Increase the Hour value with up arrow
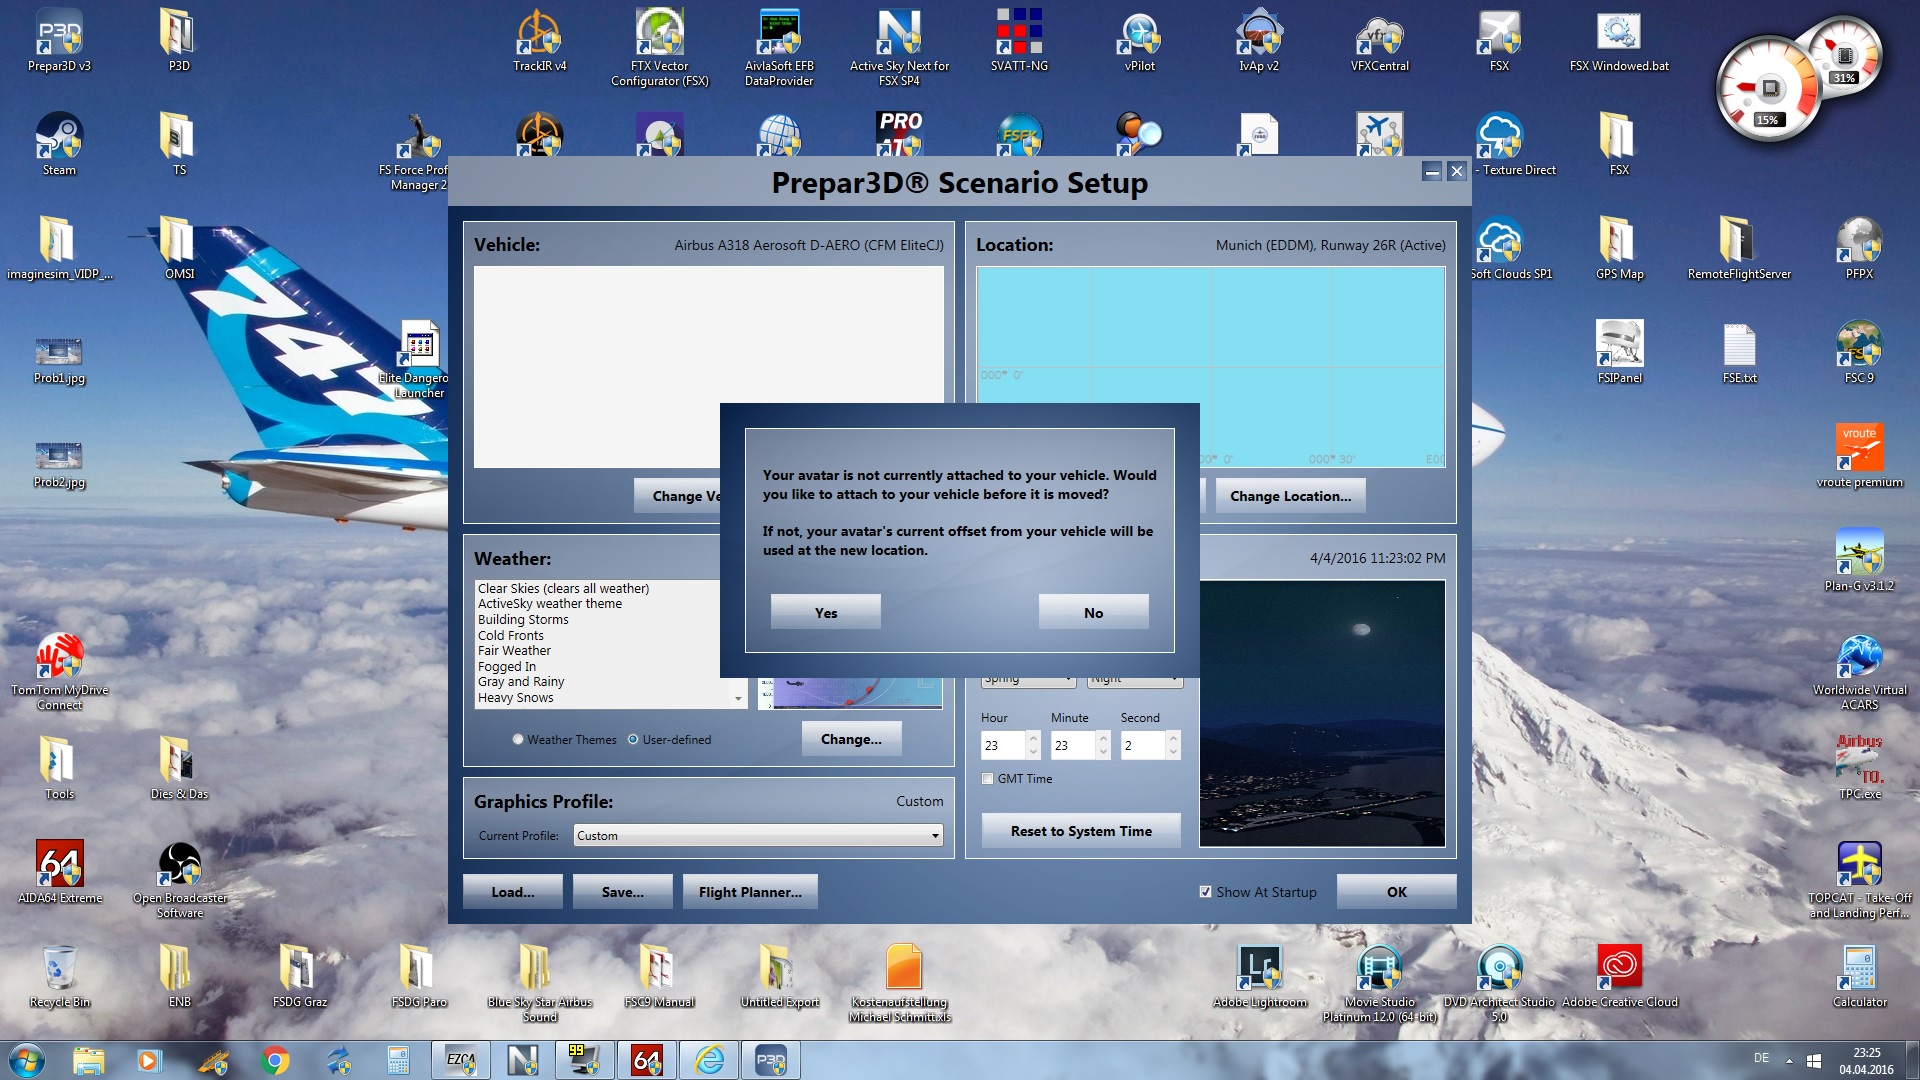Viewport: 1920px width, 1080px height. point(1033,739)
